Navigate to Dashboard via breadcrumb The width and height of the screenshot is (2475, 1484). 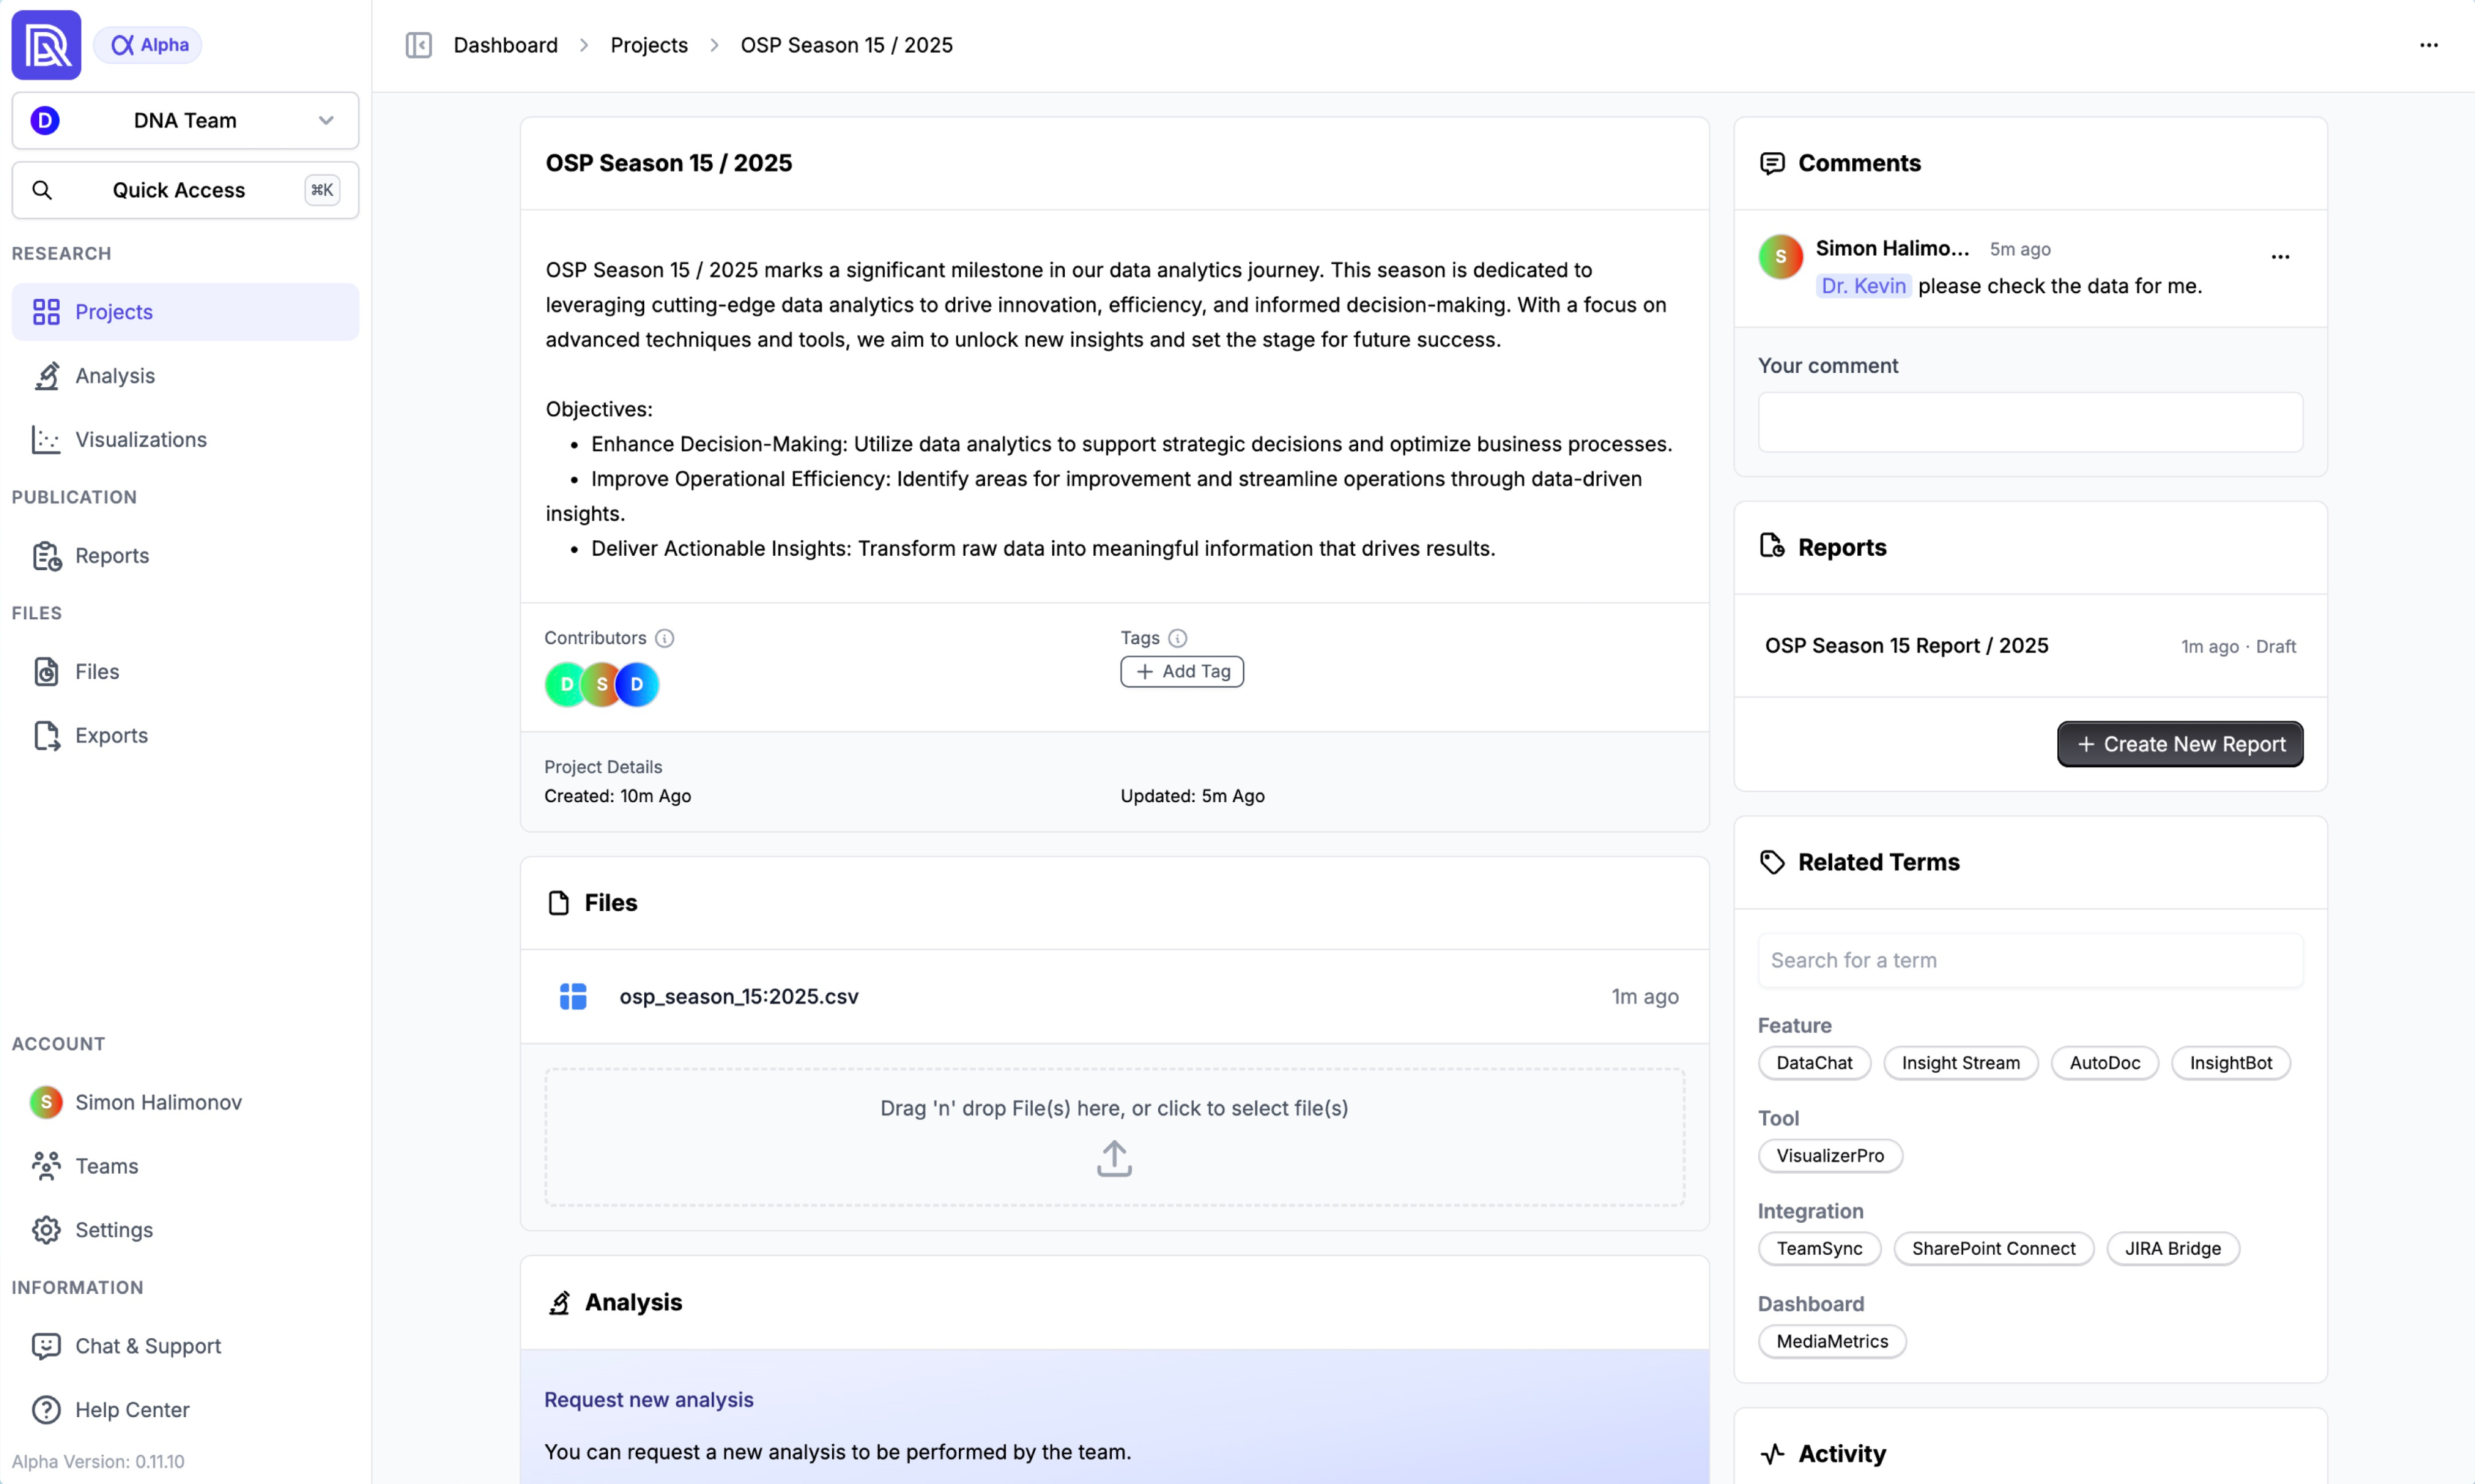tap(505, 45)
